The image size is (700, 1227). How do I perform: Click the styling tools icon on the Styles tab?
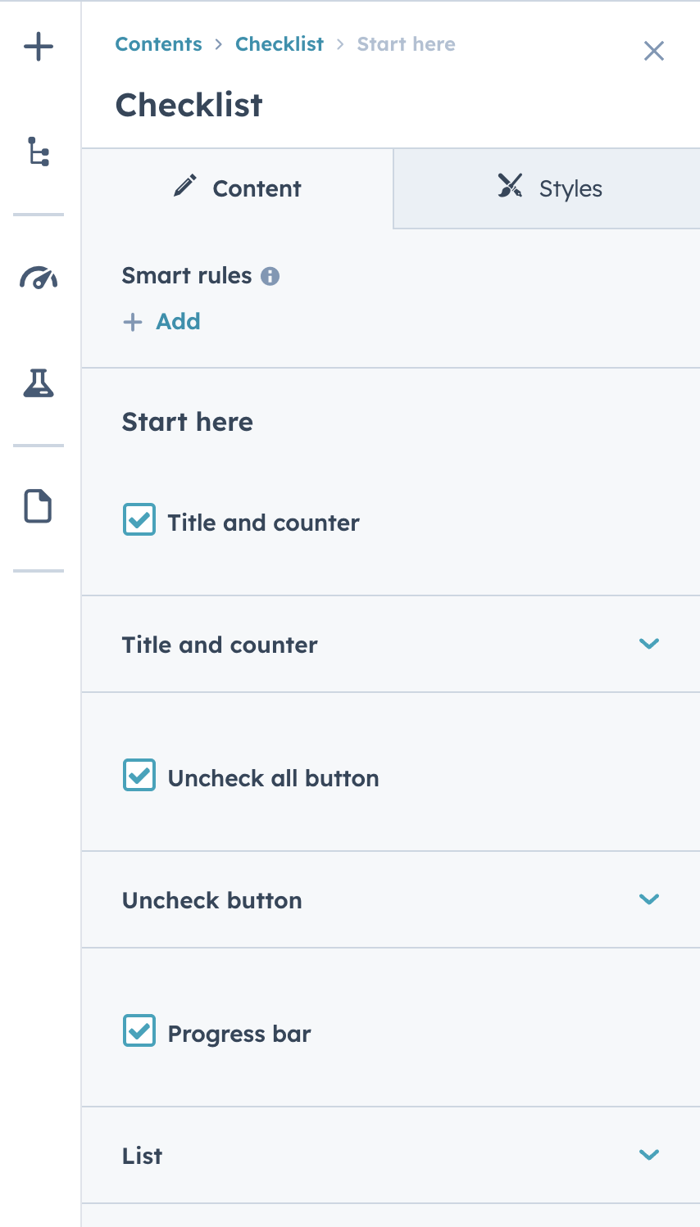(510, 187)
